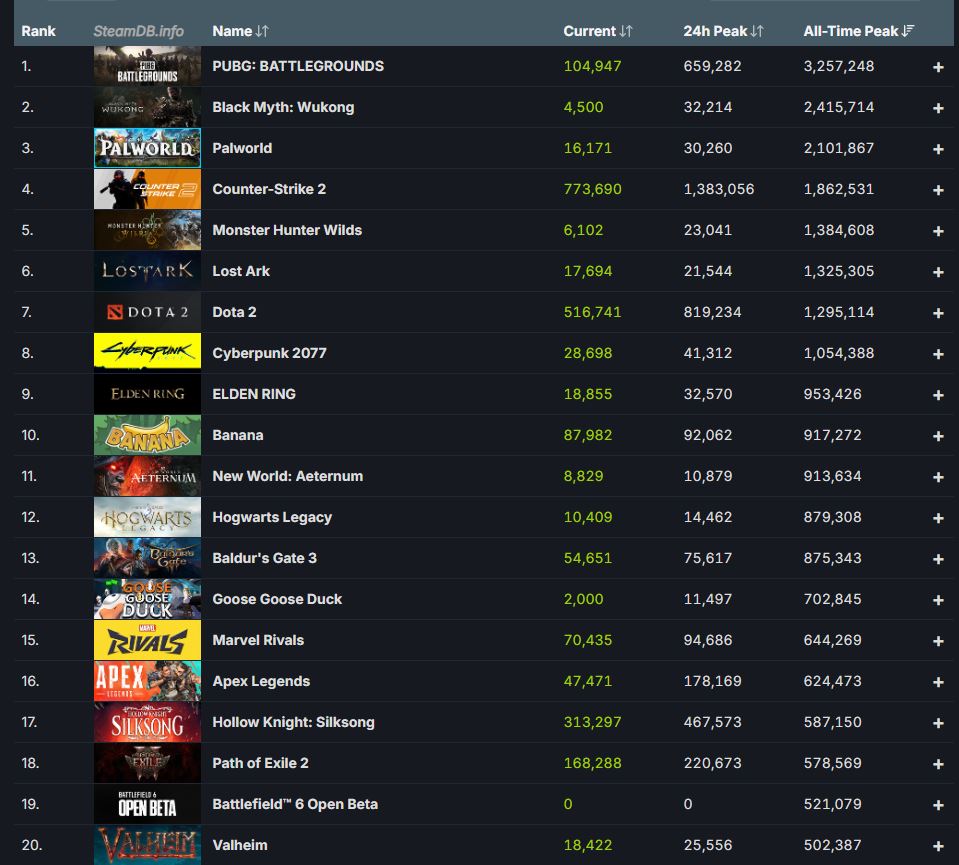Click the plus icon in Counter-Strike 2 row
This screenshot has height=865, width=959.
tap(938, 190)
